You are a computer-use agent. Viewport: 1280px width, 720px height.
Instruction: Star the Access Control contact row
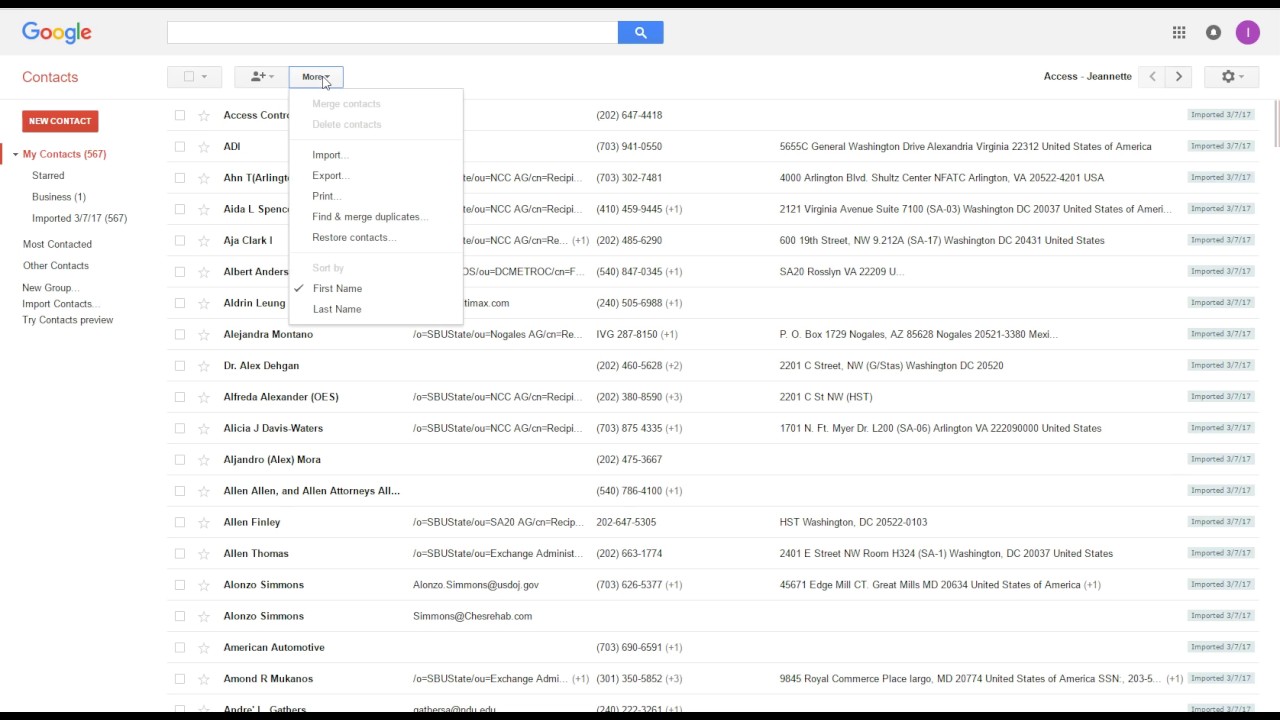204,116
